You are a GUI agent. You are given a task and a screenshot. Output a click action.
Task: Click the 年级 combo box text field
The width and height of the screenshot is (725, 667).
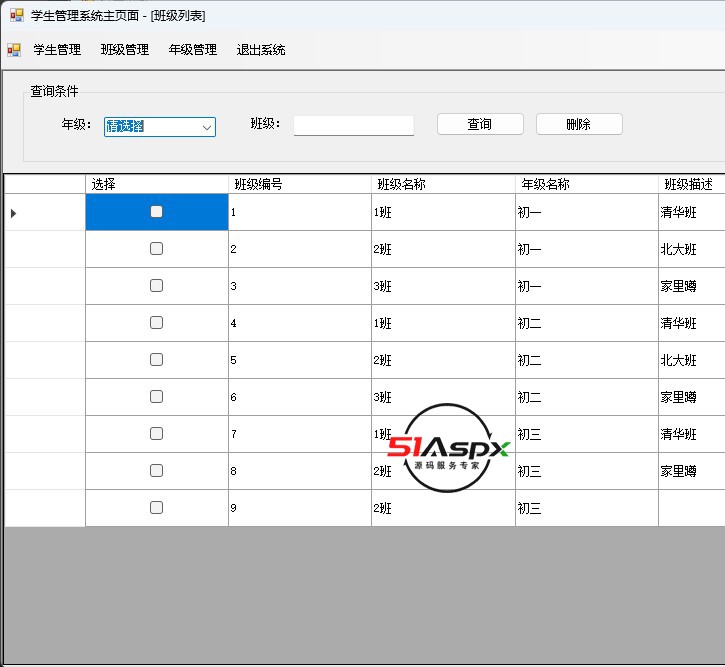click(150, 127)
